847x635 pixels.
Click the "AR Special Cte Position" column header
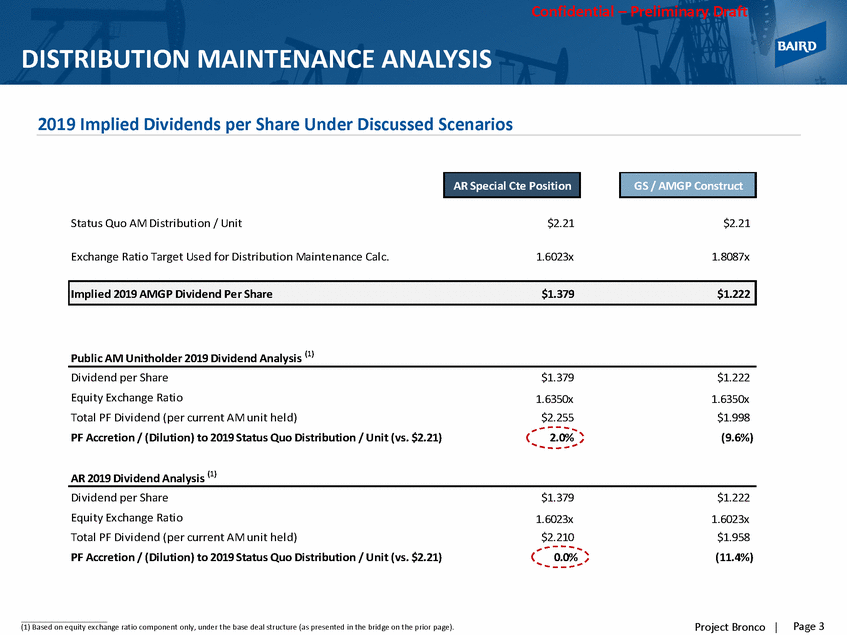pyautogui.click(x=512, y=185)
